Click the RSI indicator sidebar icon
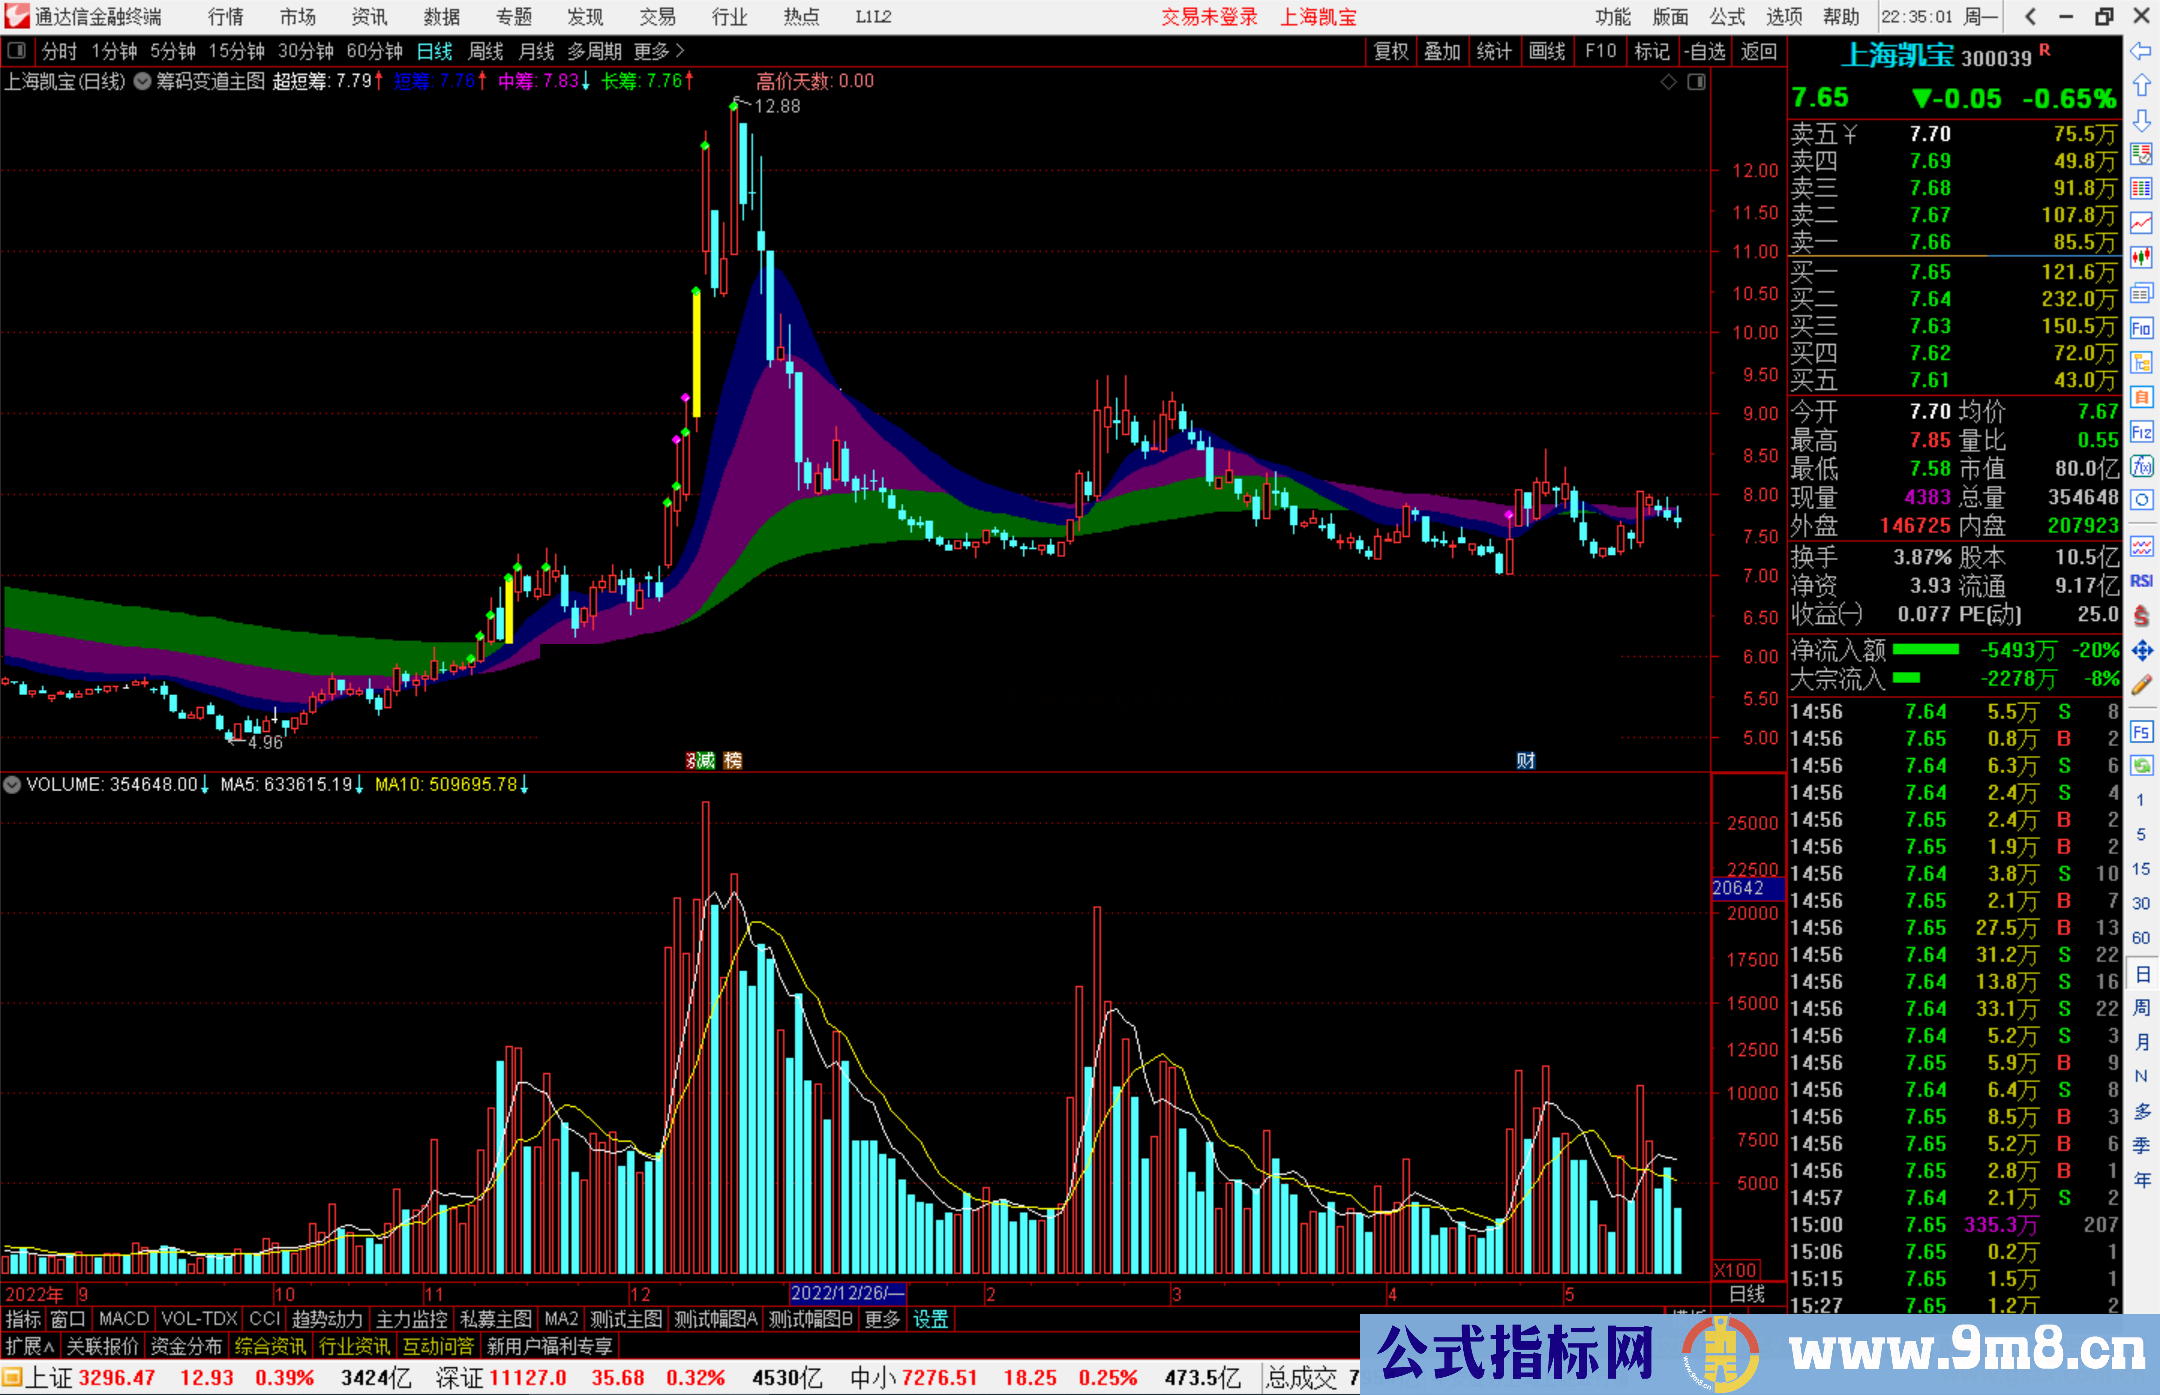2160x1395 pixels. (2141, 581)
